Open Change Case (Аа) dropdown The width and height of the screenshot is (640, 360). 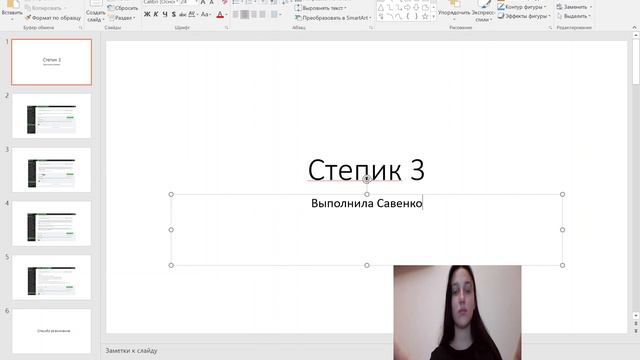coord(206,15)
